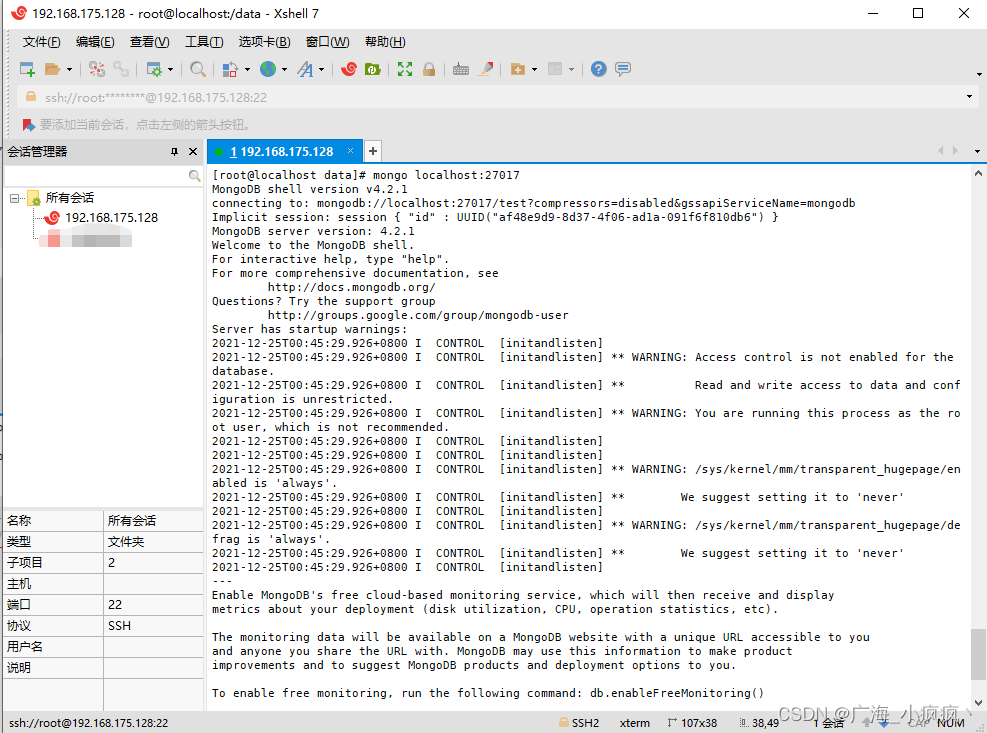Select the 所有会话 folder
Image resolution: width=987 pixels, height=733 pixels.
(70, 198)
